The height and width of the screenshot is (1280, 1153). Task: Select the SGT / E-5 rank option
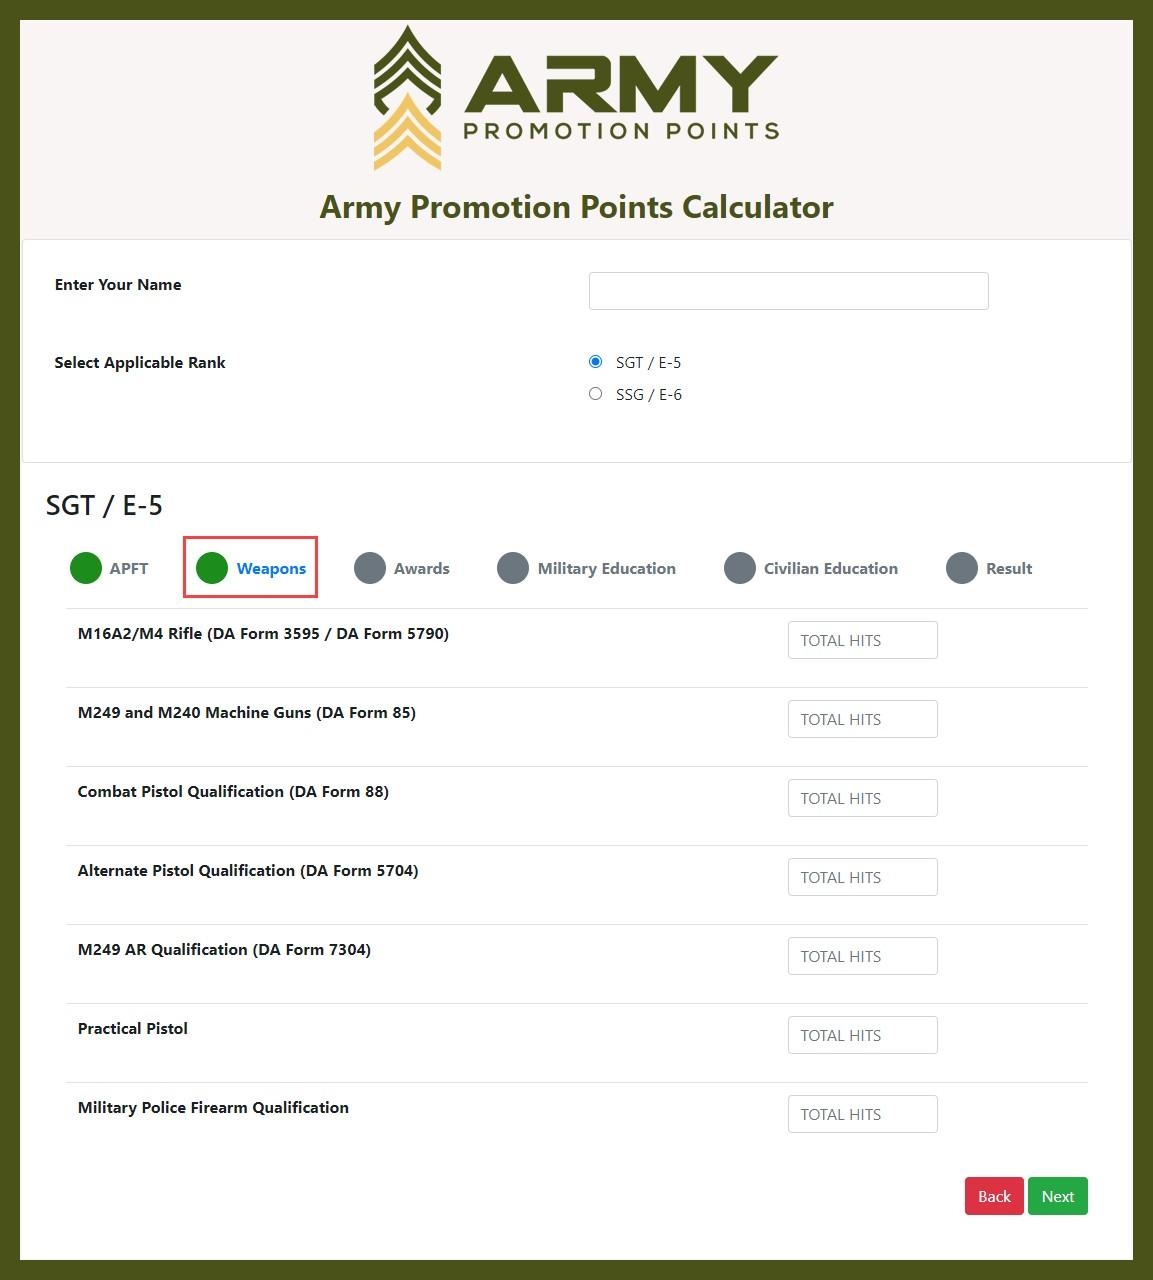[x=596, y=362]
